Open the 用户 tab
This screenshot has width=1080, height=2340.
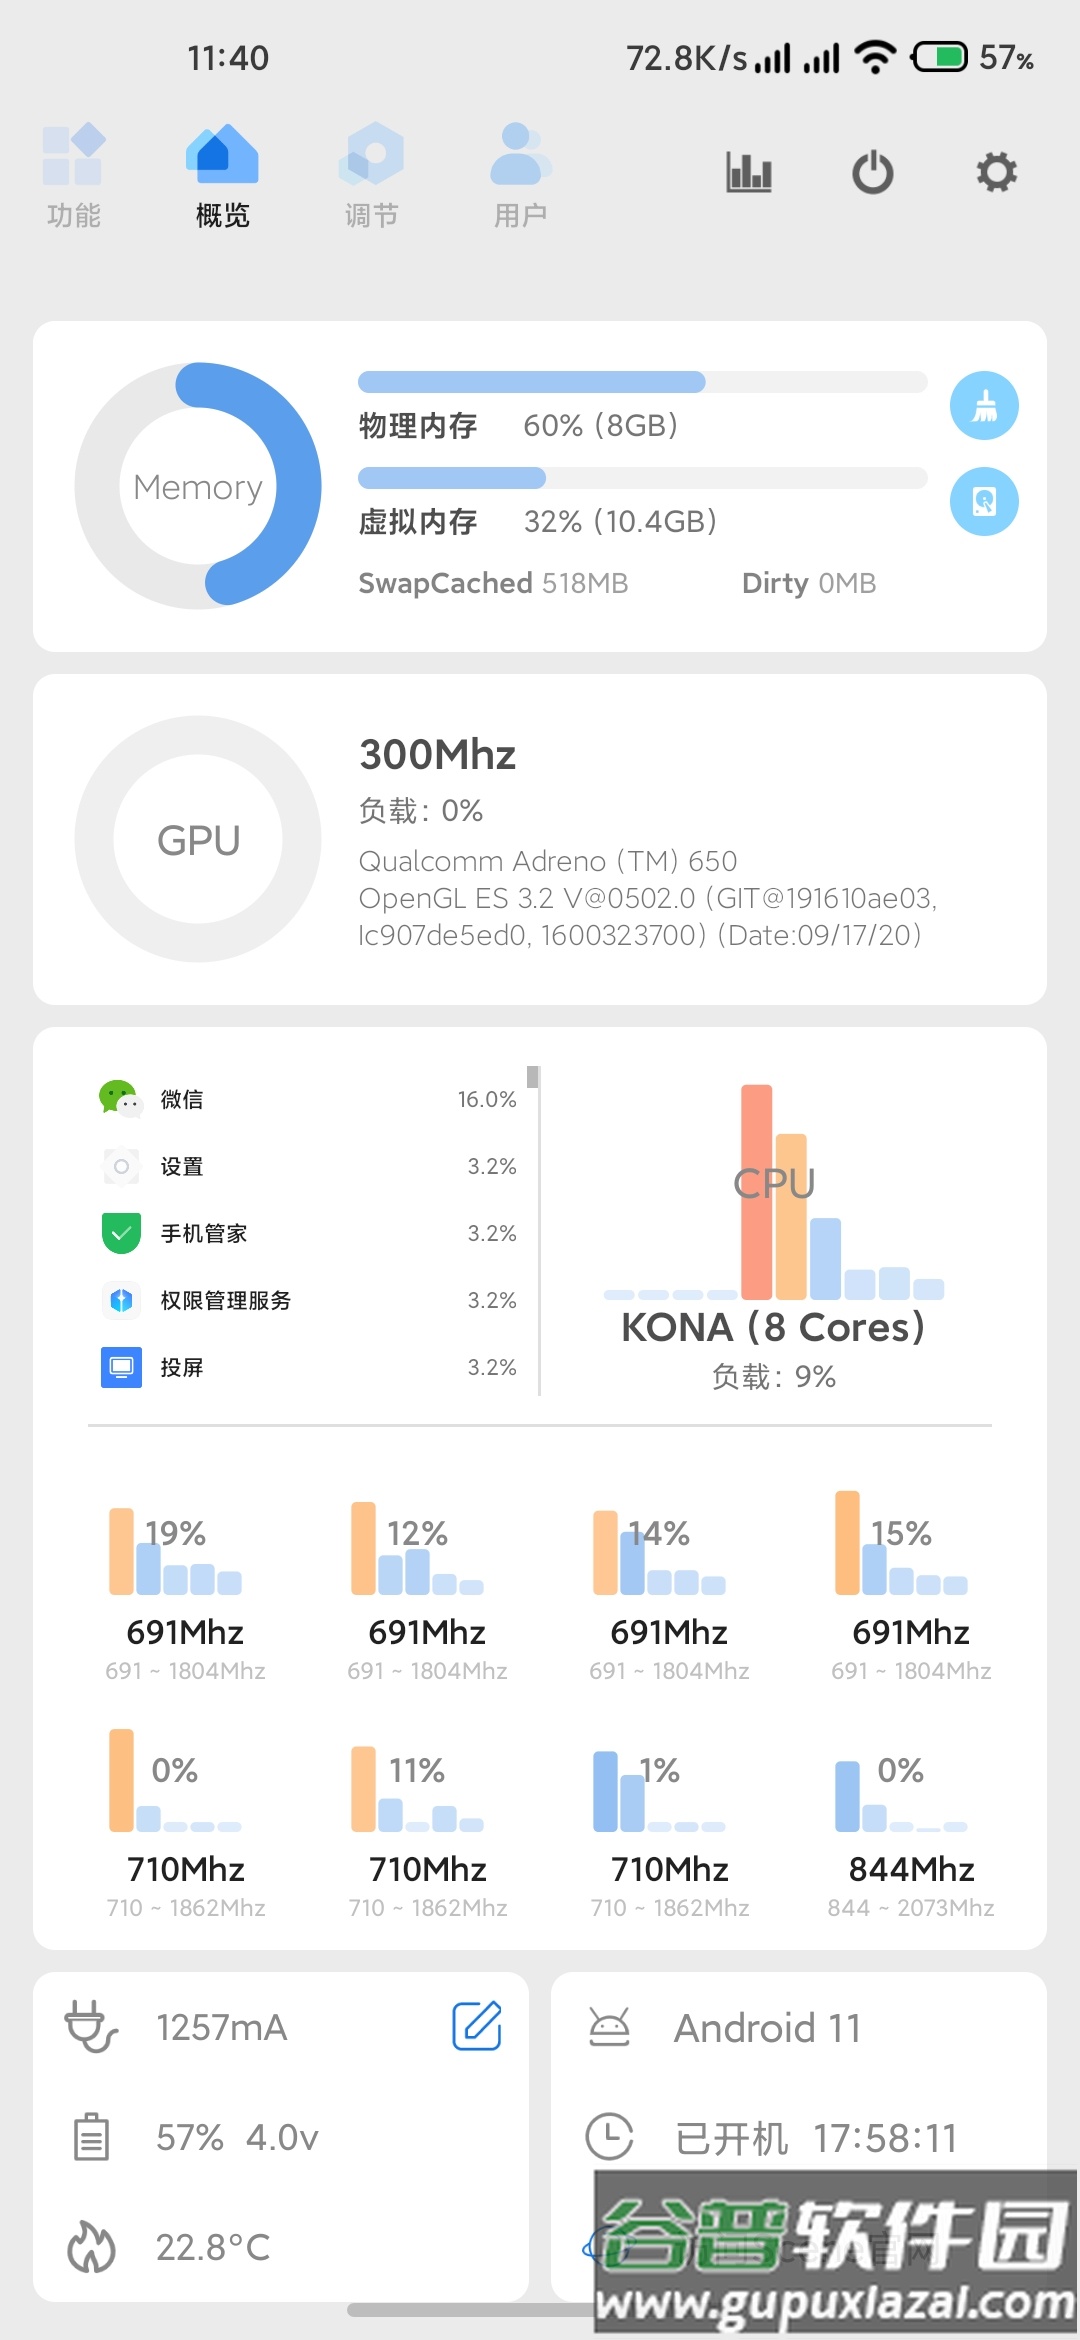tap(520, 174)
